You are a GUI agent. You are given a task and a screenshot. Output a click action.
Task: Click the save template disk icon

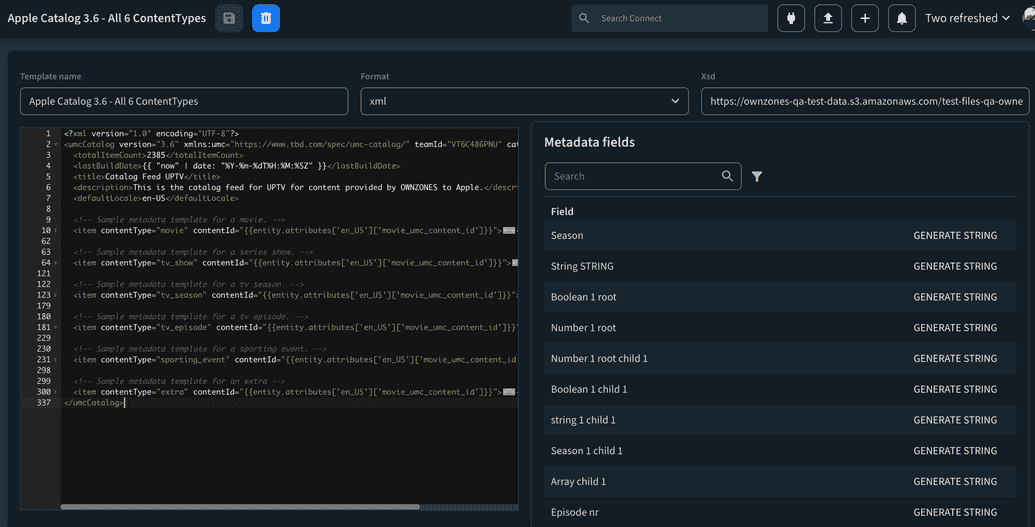(229, 18)
